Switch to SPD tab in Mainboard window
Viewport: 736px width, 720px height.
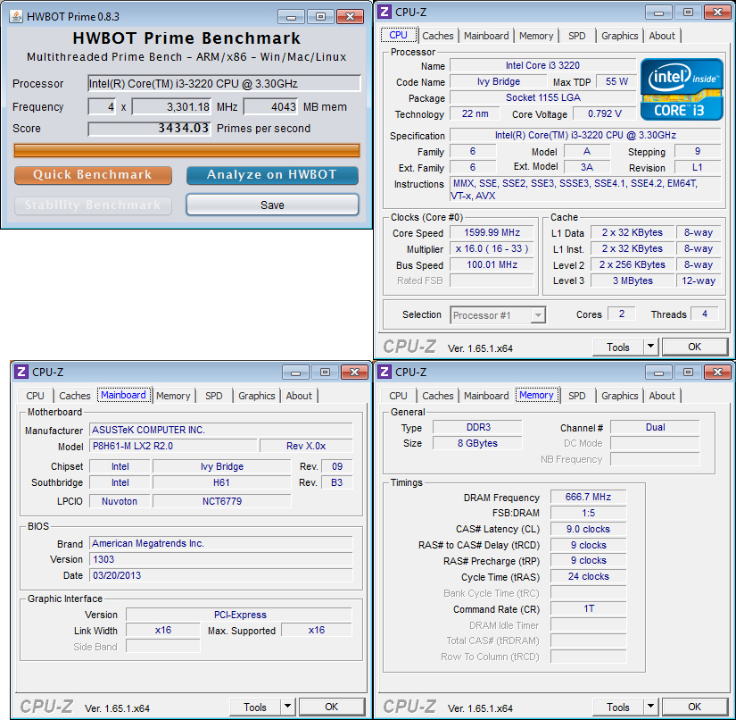[x=214, y=396]
